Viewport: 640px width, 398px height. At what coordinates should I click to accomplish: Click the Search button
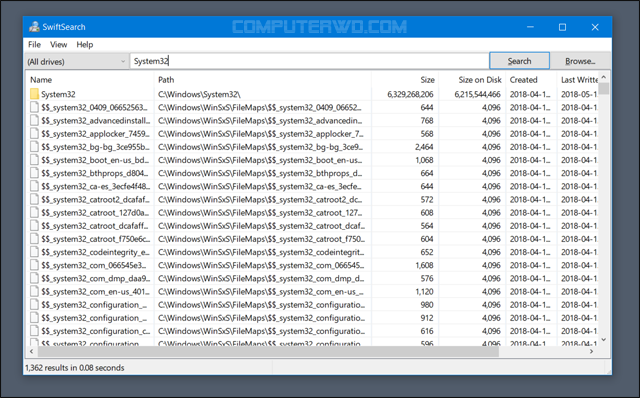(x=519, y=61)
